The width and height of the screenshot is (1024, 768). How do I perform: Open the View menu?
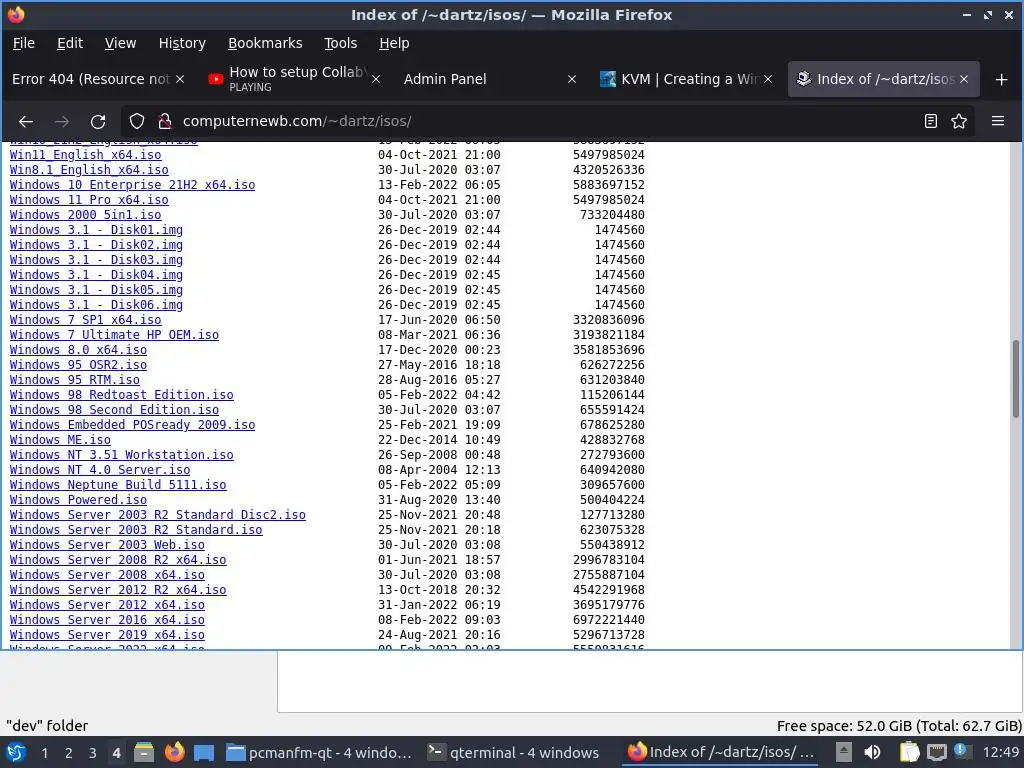coord(120,43)
